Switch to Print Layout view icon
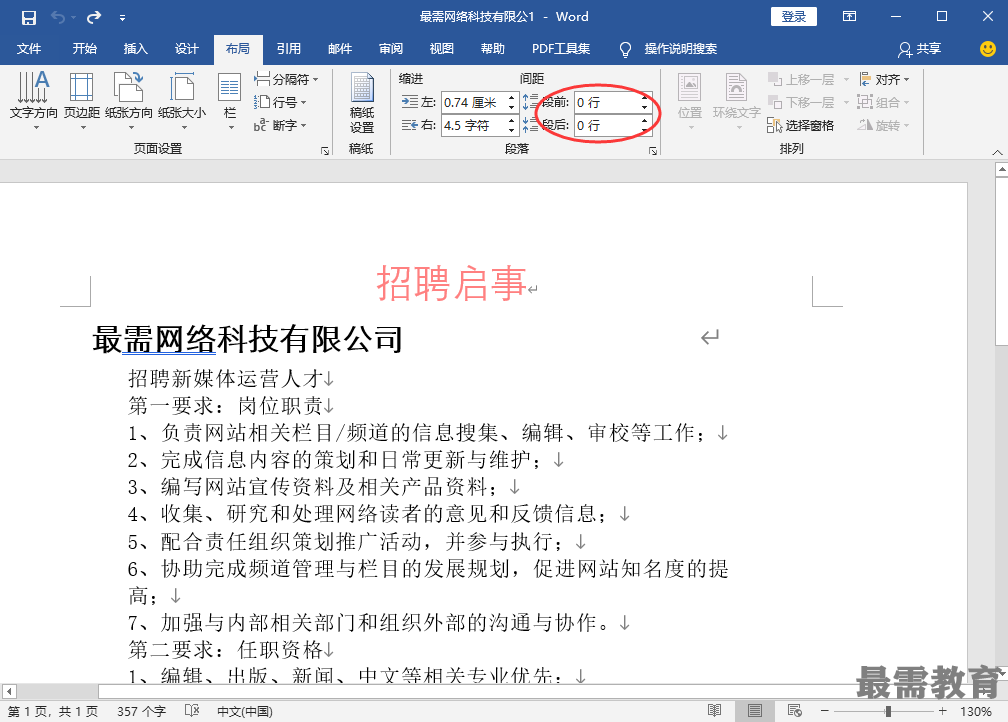 [x=755, y=710]
